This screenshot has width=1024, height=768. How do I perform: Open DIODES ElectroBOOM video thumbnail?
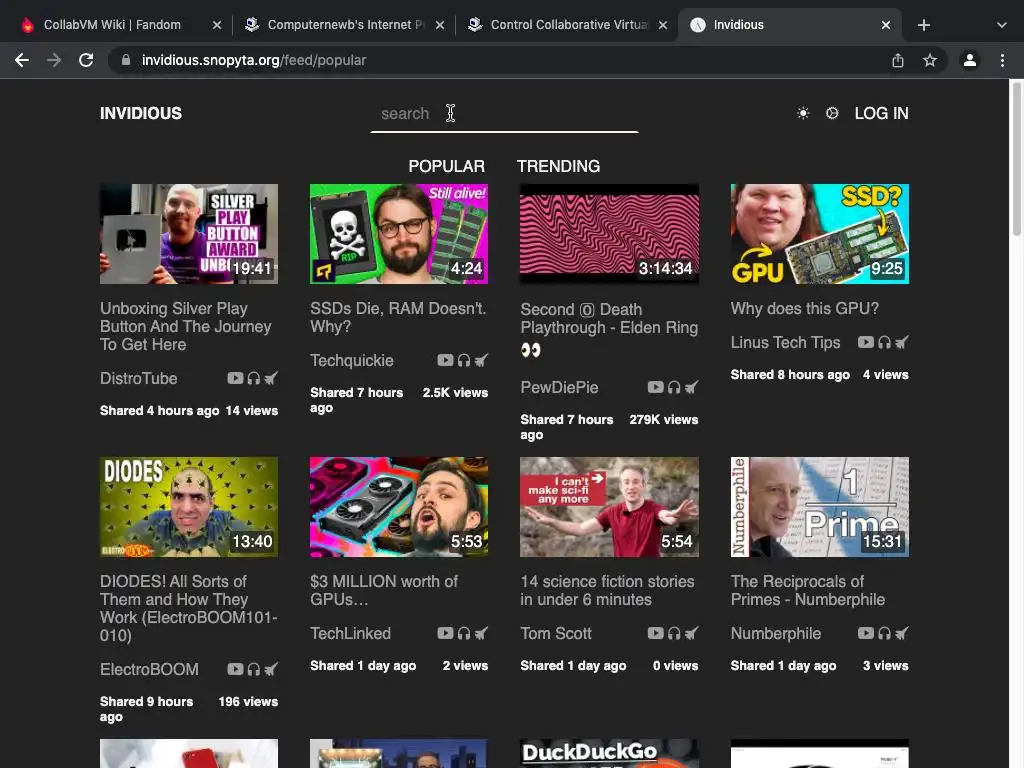tap(189, 507)
